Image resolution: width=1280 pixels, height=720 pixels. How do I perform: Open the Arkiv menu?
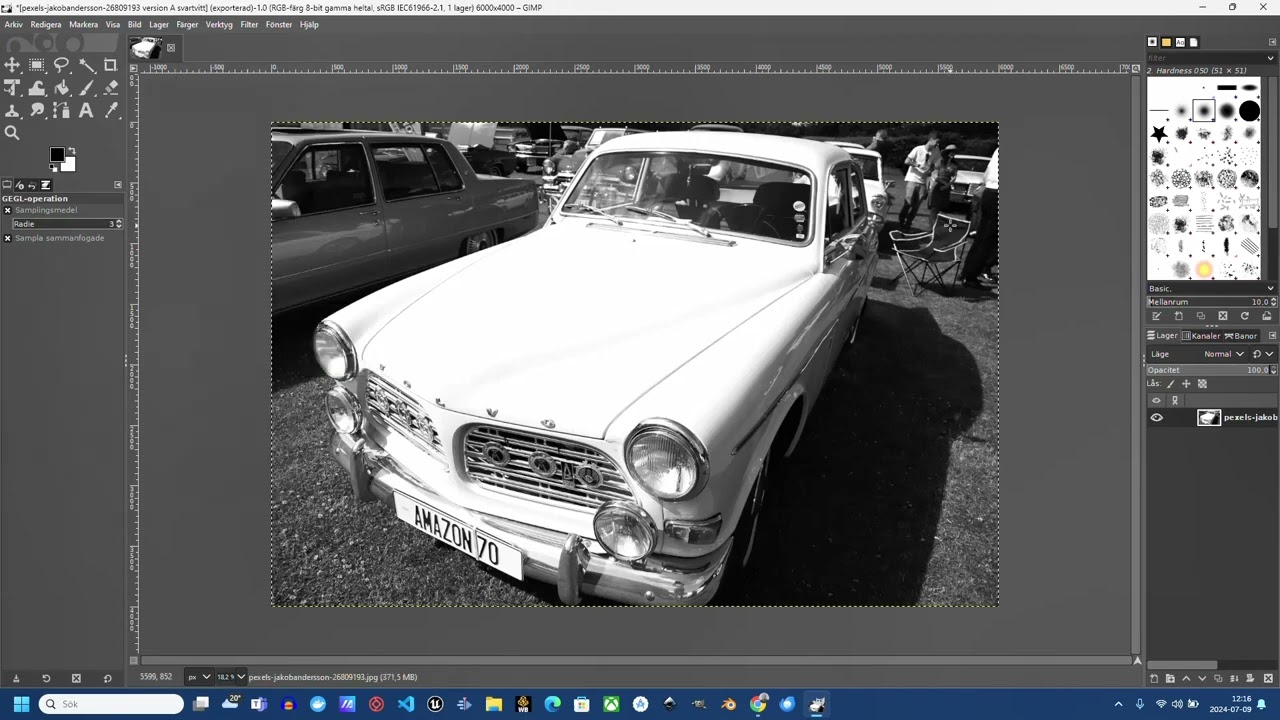click(13, 25)
